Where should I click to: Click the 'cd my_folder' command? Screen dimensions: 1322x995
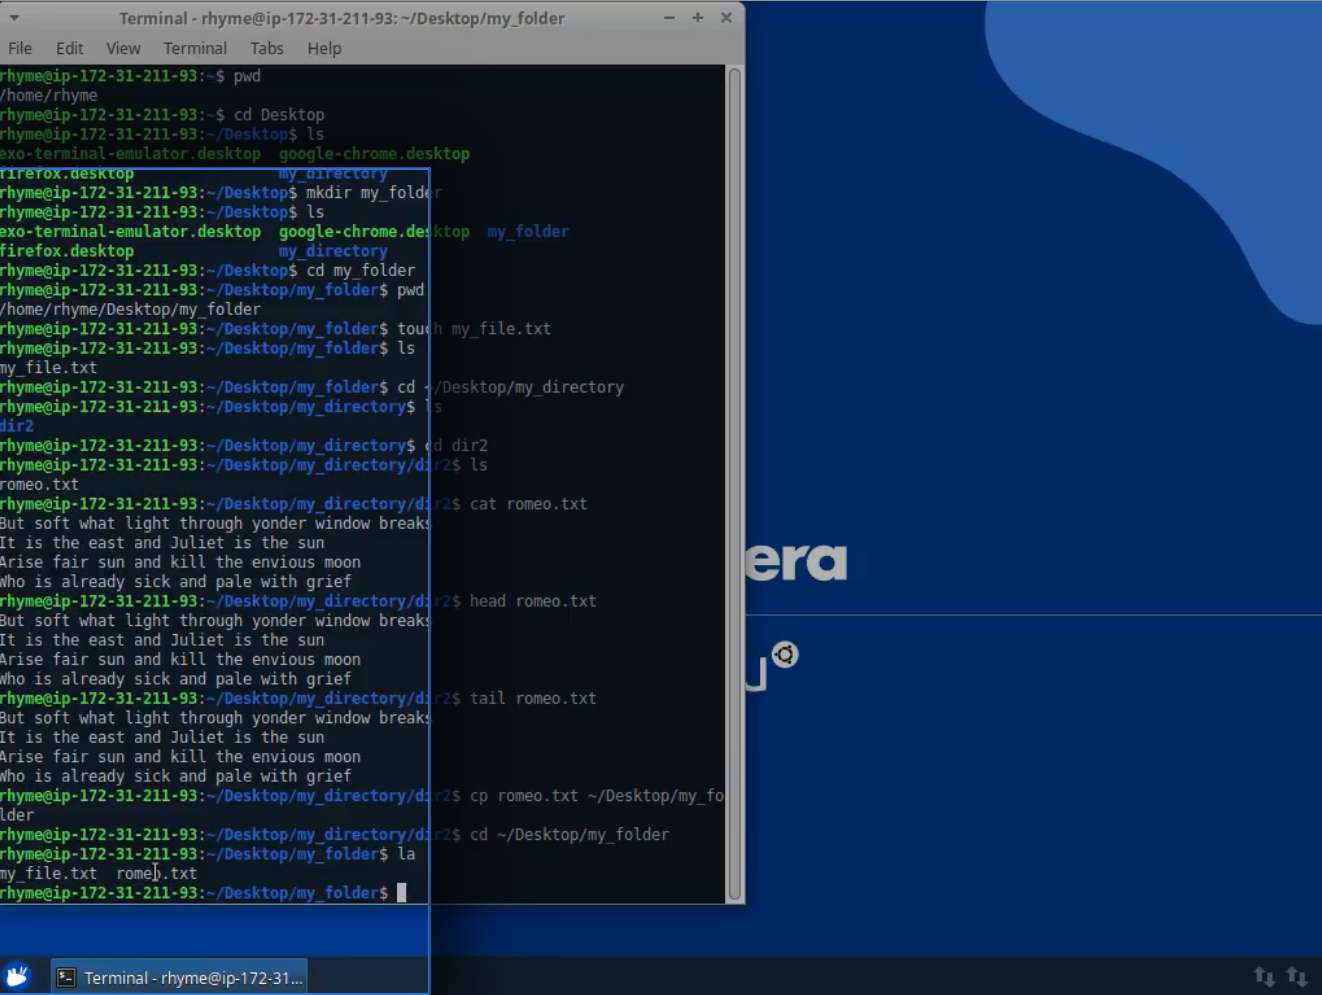pyautogui.click(x=361, y=270)
